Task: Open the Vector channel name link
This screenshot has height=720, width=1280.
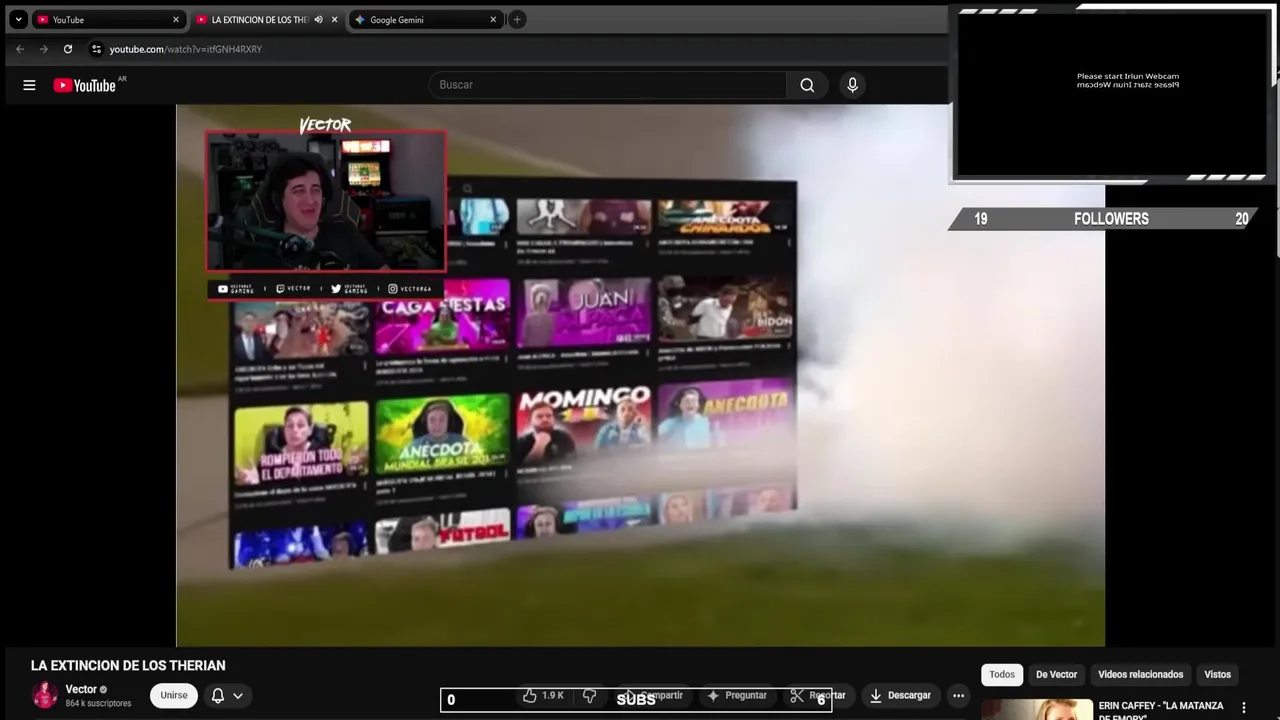Action: pos(81,689)
